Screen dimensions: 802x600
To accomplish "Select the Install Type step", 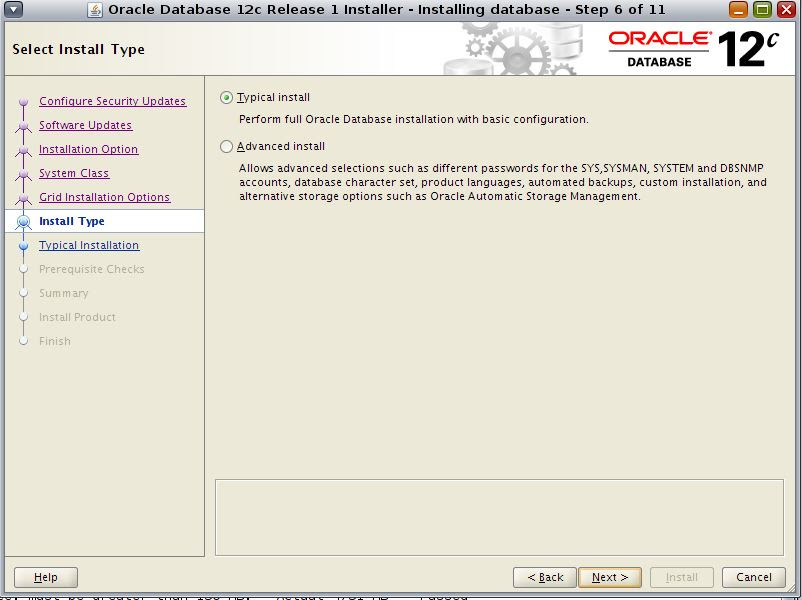I will point(72,221).
